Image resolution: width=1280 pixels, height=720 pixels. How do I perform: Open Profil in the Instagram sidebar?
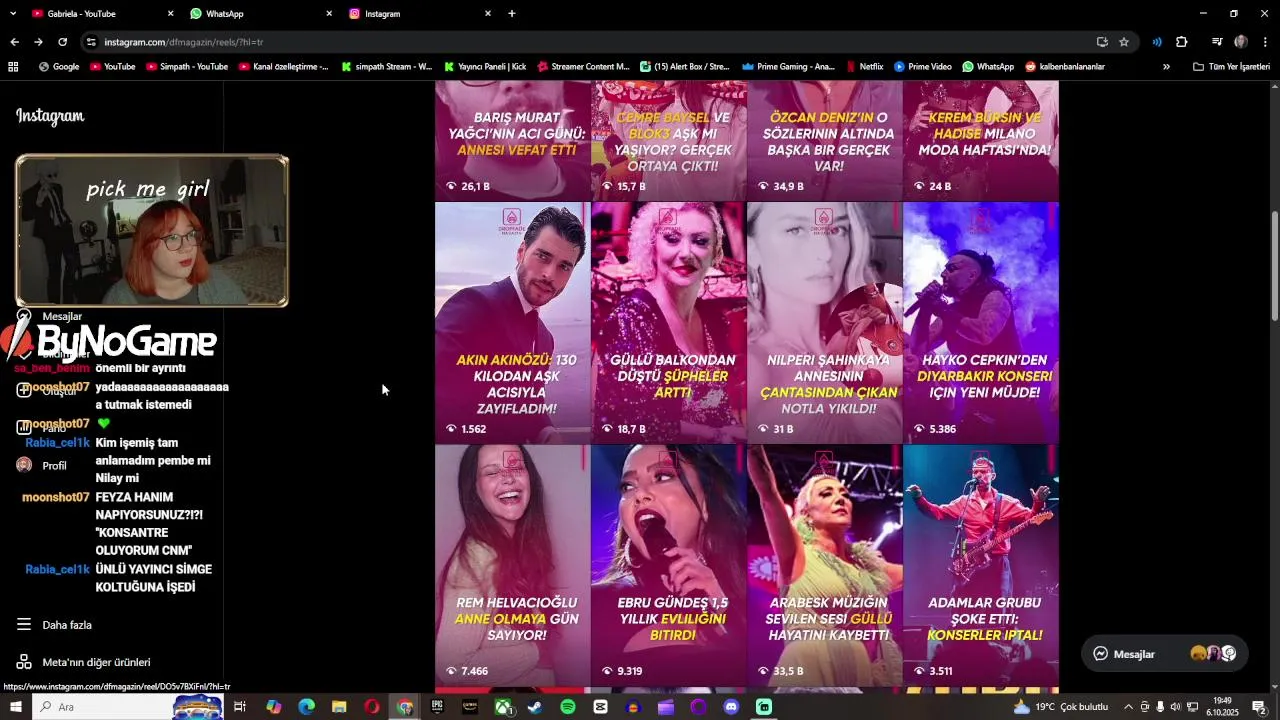click(41, 465)
